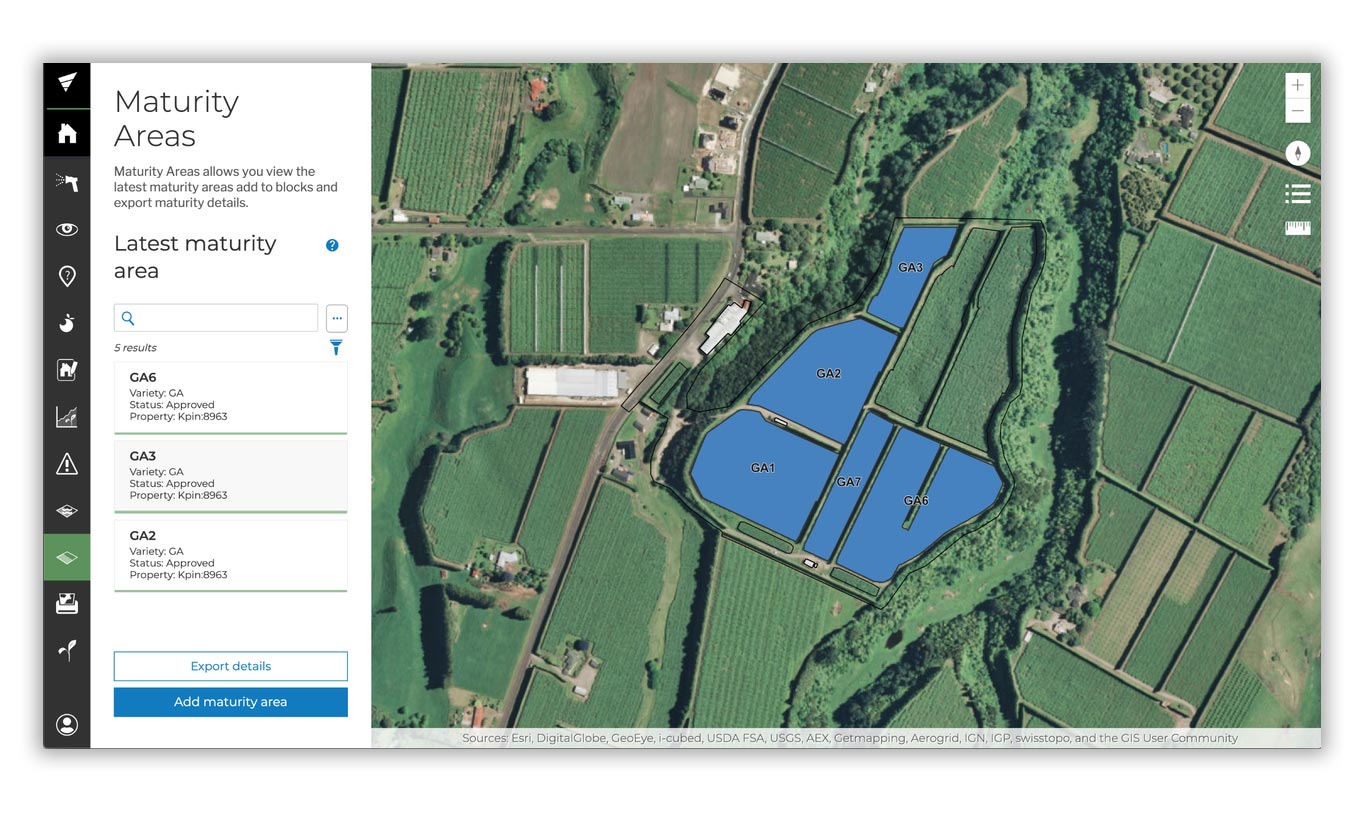Open the three-dots more options menu
This screenshot has height=836, width=1366.
pos(337,318)
